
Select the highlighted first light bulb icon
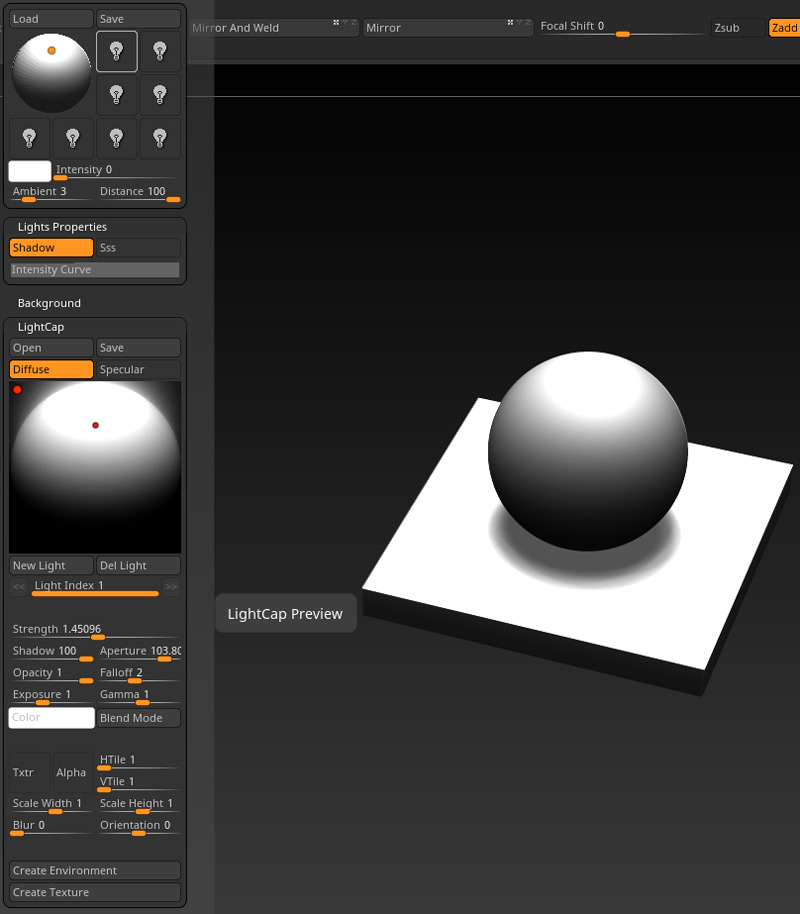coord(116,51)
